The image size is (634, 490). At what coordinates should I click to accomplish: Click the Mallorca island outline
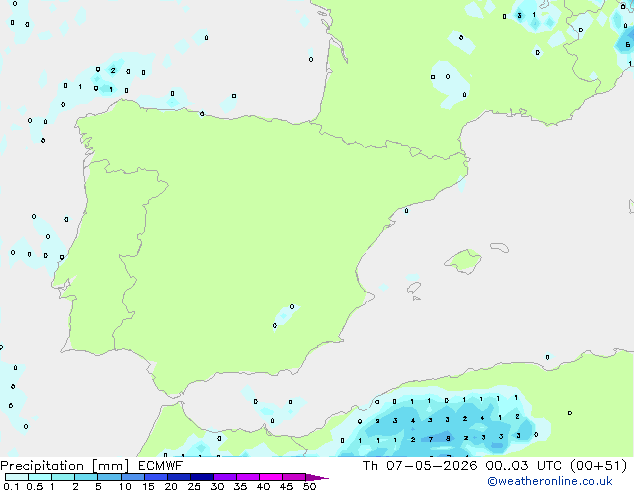[463, 261]
